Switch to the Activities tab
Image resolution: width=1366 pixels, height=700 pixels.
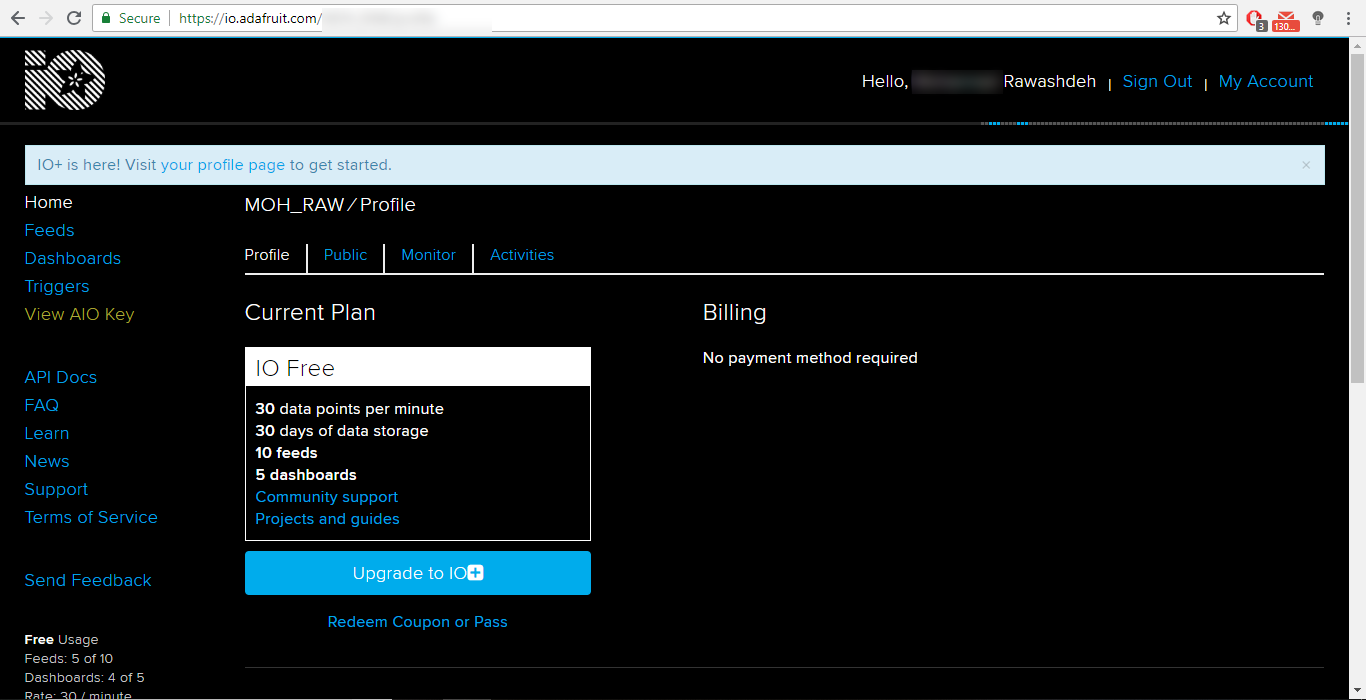coord(522,255)
